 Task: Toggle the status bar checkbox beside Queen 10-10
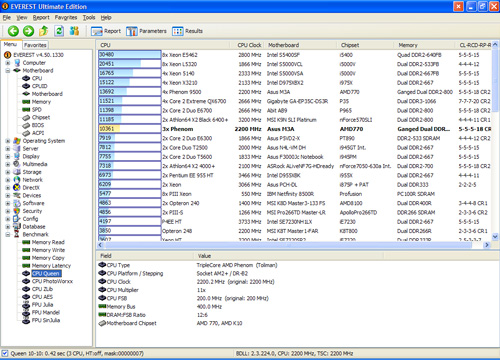[5, 353]
